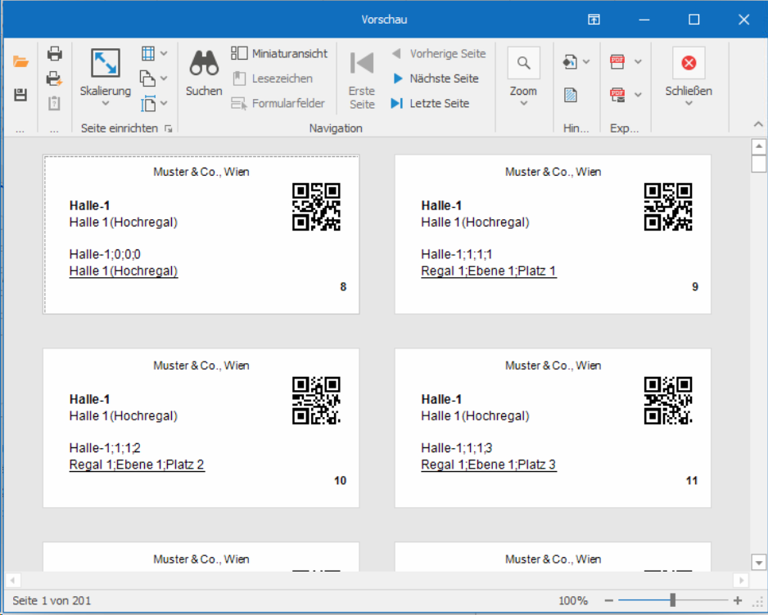This screenshot has height=615, width=768.
Task: Expand the send-as-PDF dropdown arrow
Action: tap(638, 95)
